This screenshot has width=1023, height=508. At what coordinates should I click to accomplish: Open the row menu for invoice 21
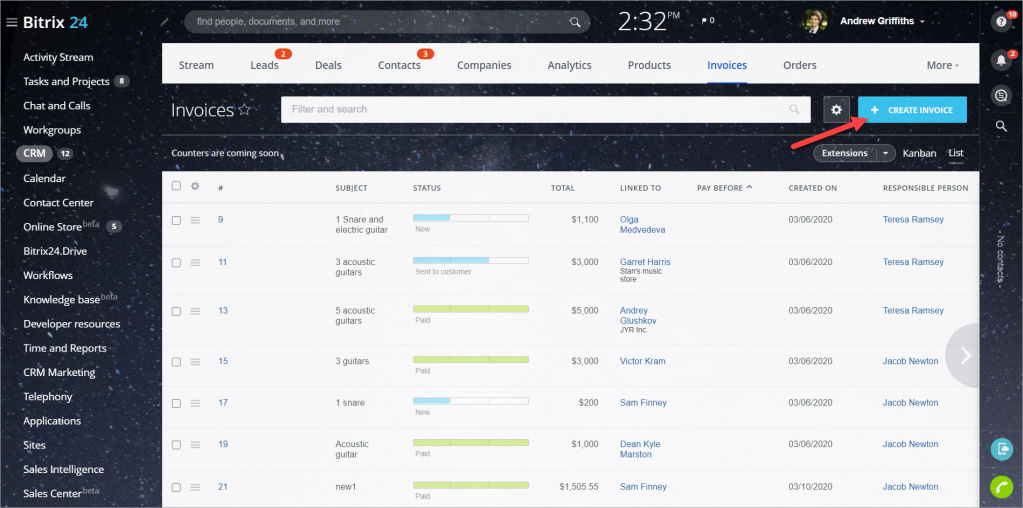pos(195,487)
